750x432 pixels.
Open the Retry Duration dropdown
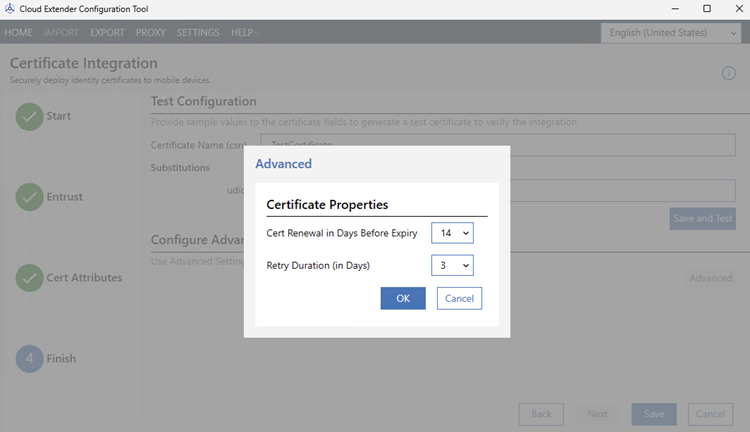(452, 266)
